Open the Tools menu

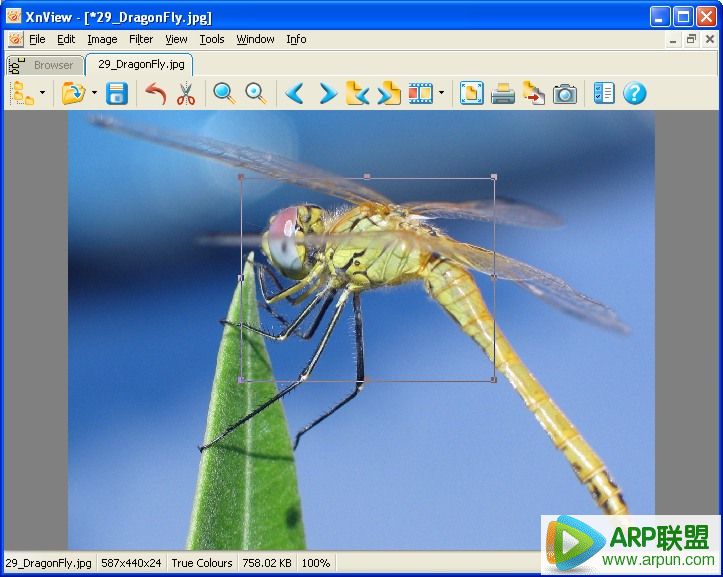coord(212,39)
